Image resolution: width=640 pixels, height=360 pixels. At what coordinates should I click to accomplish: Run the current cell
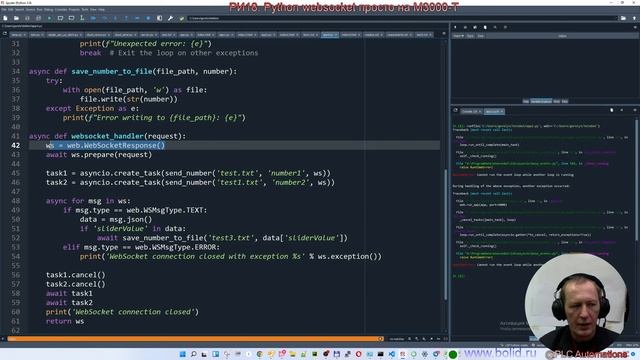click(60, 18)
